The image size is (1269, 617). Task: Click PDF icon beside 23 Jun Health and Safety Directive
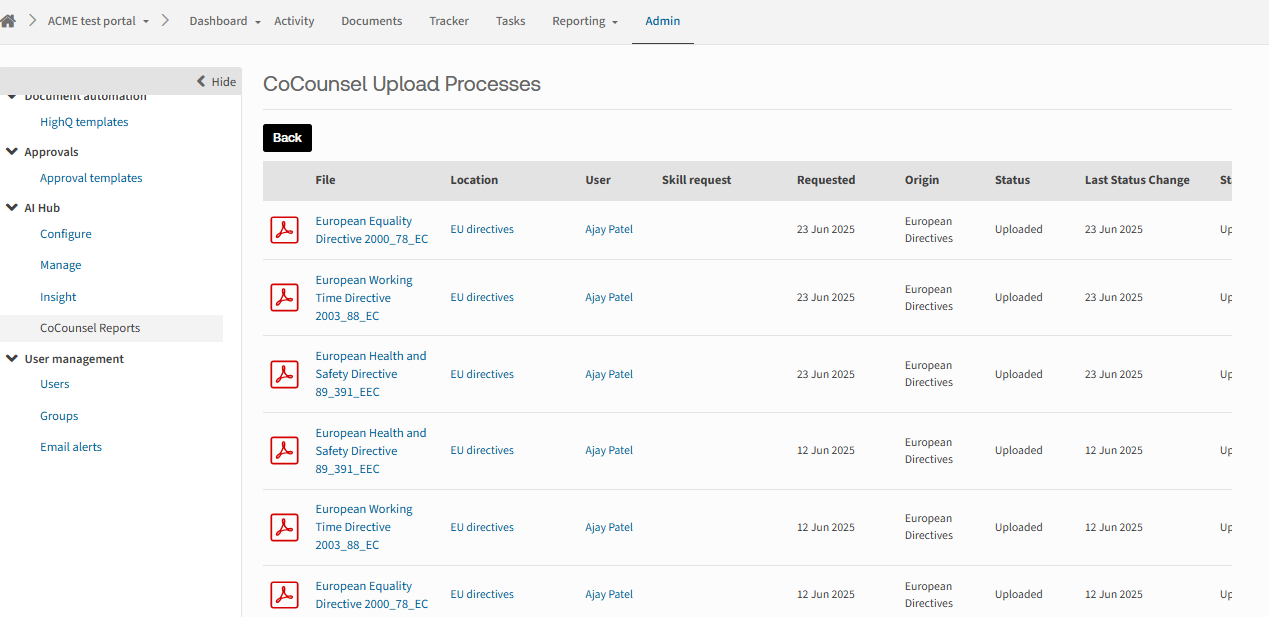coord(285,374)
